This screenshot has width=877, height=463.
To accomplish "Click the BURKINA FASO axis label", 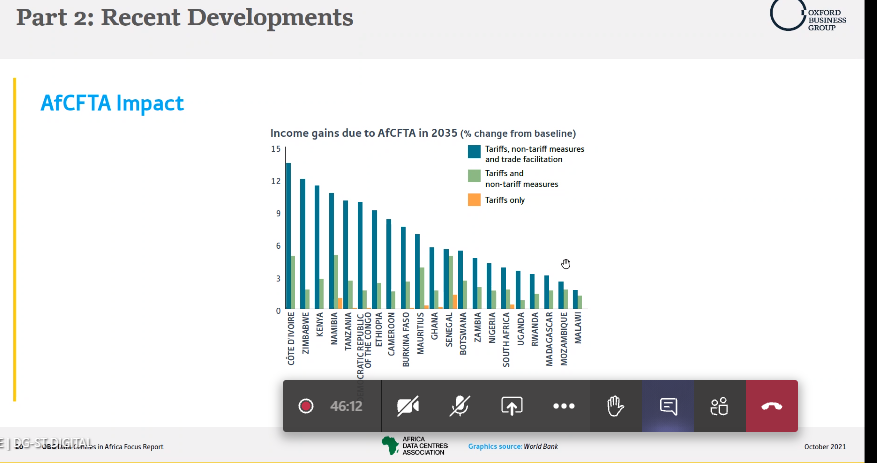I will click(407, 339).
